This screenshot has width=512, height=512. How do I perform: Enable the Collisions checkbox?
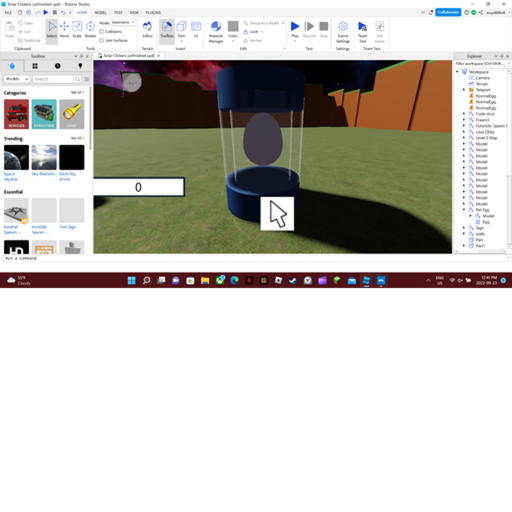click(102, 31)
